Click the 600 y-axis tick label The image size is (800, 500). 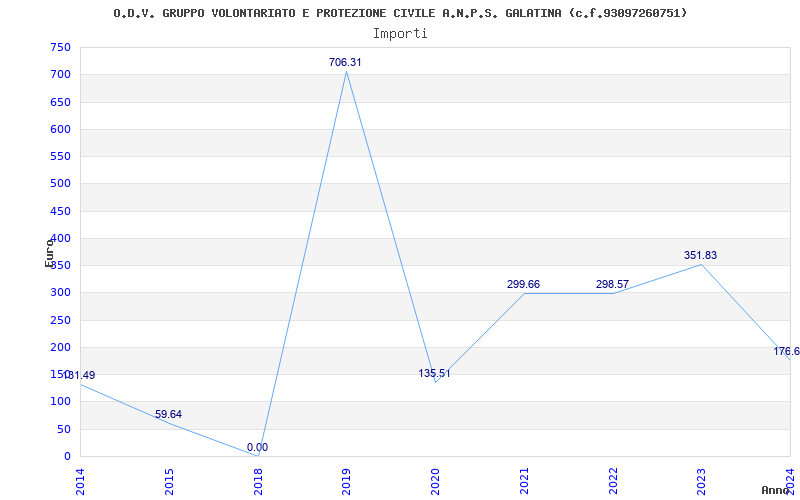(x=60, y=129)
